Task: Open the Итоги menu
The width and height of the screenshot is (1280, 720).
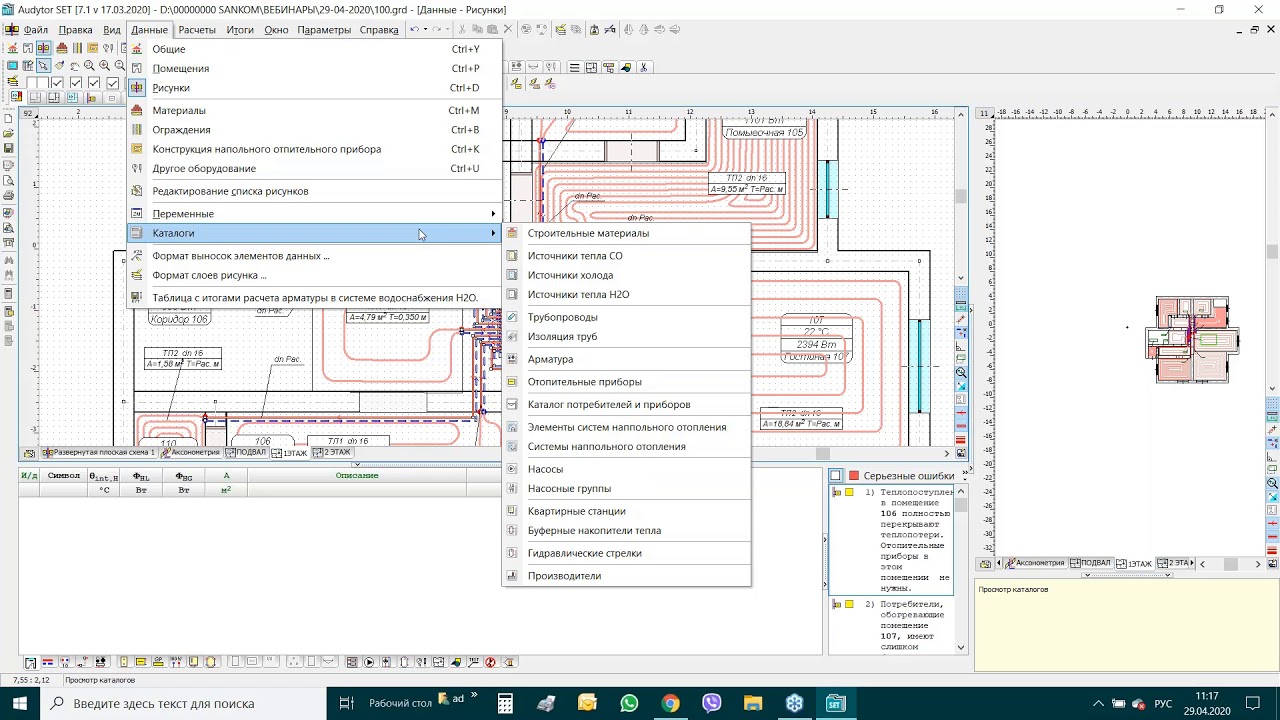Action: 240,30
